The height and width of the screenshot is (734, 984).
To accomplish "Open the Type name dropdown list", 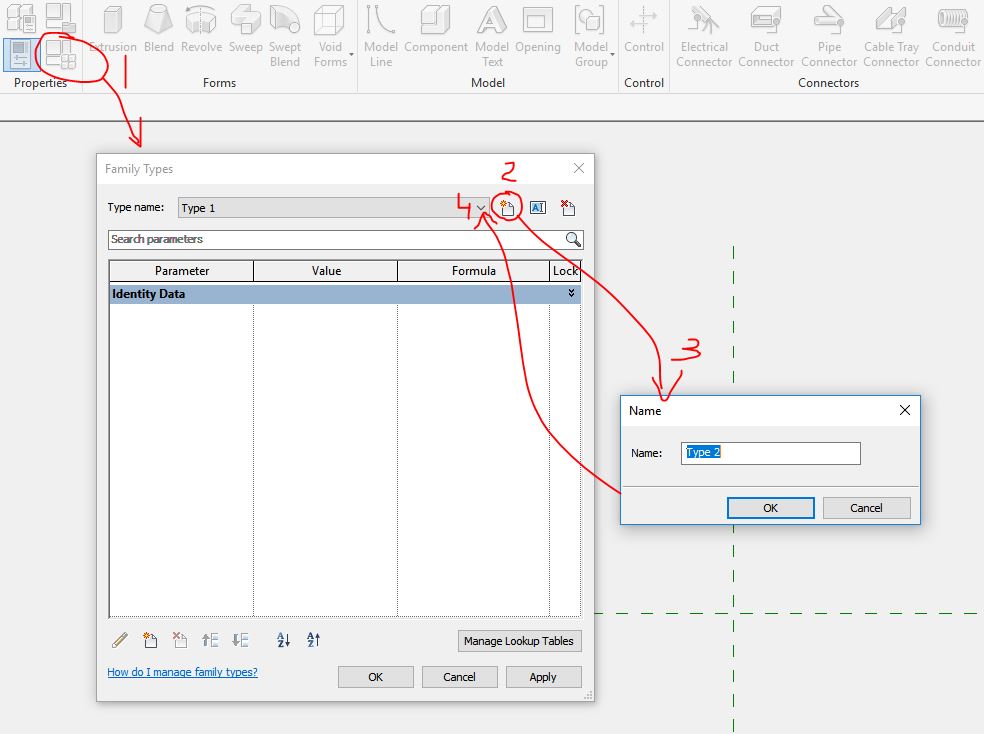I will pyautogui.click(x=481, y=208).
